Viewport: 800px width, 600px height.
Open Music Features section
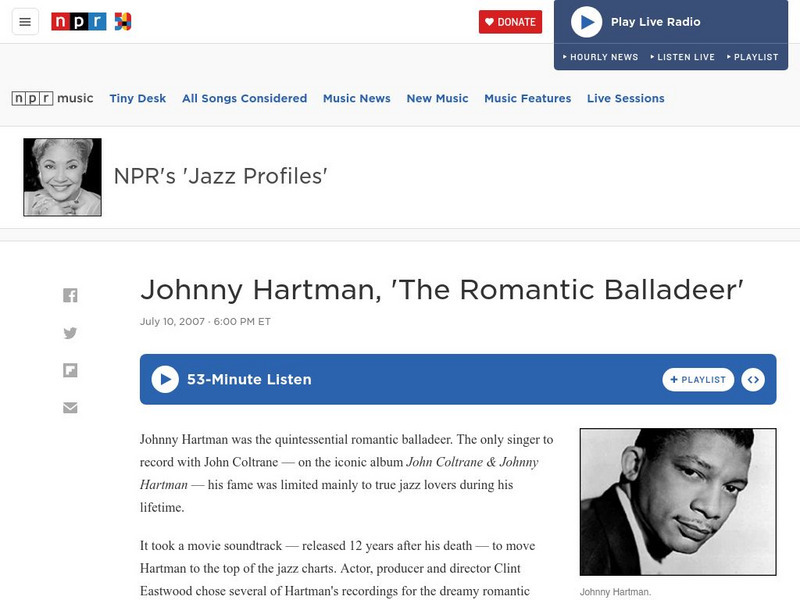(528, 98)
